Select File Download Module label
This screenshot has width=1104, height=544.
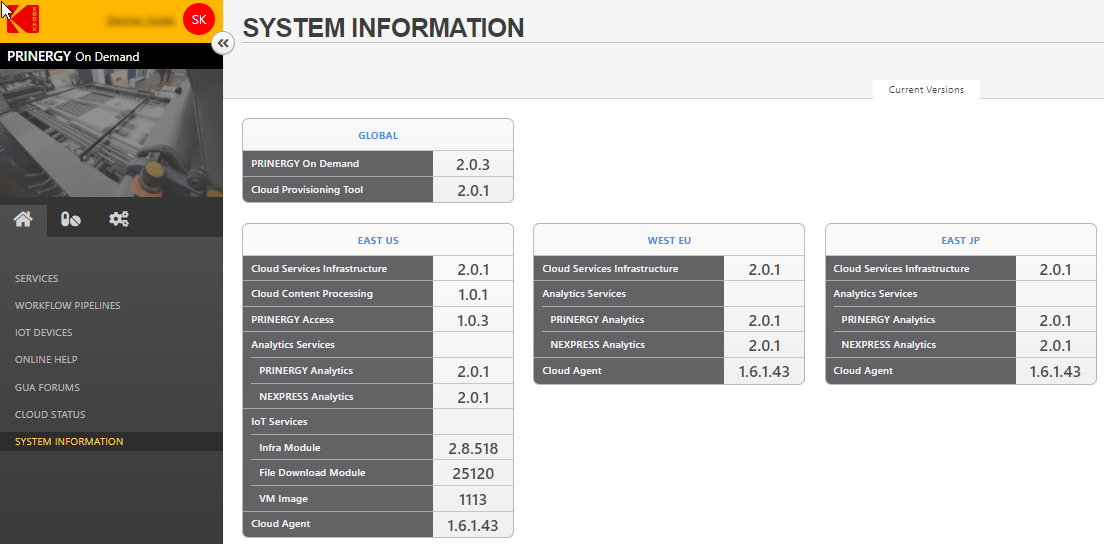[x=312, y=473]
